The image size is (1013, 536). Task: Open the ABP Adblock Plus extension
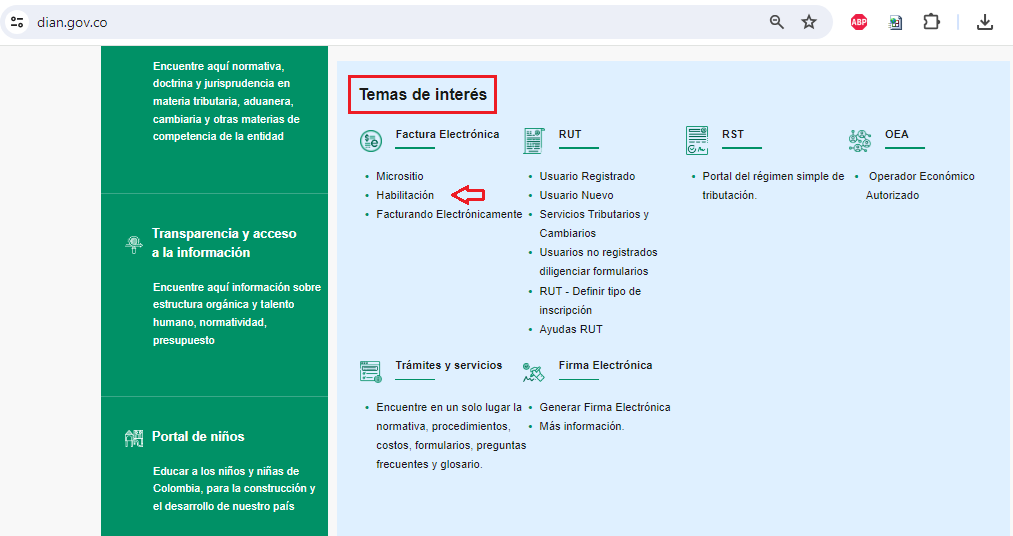coord(859,22)
